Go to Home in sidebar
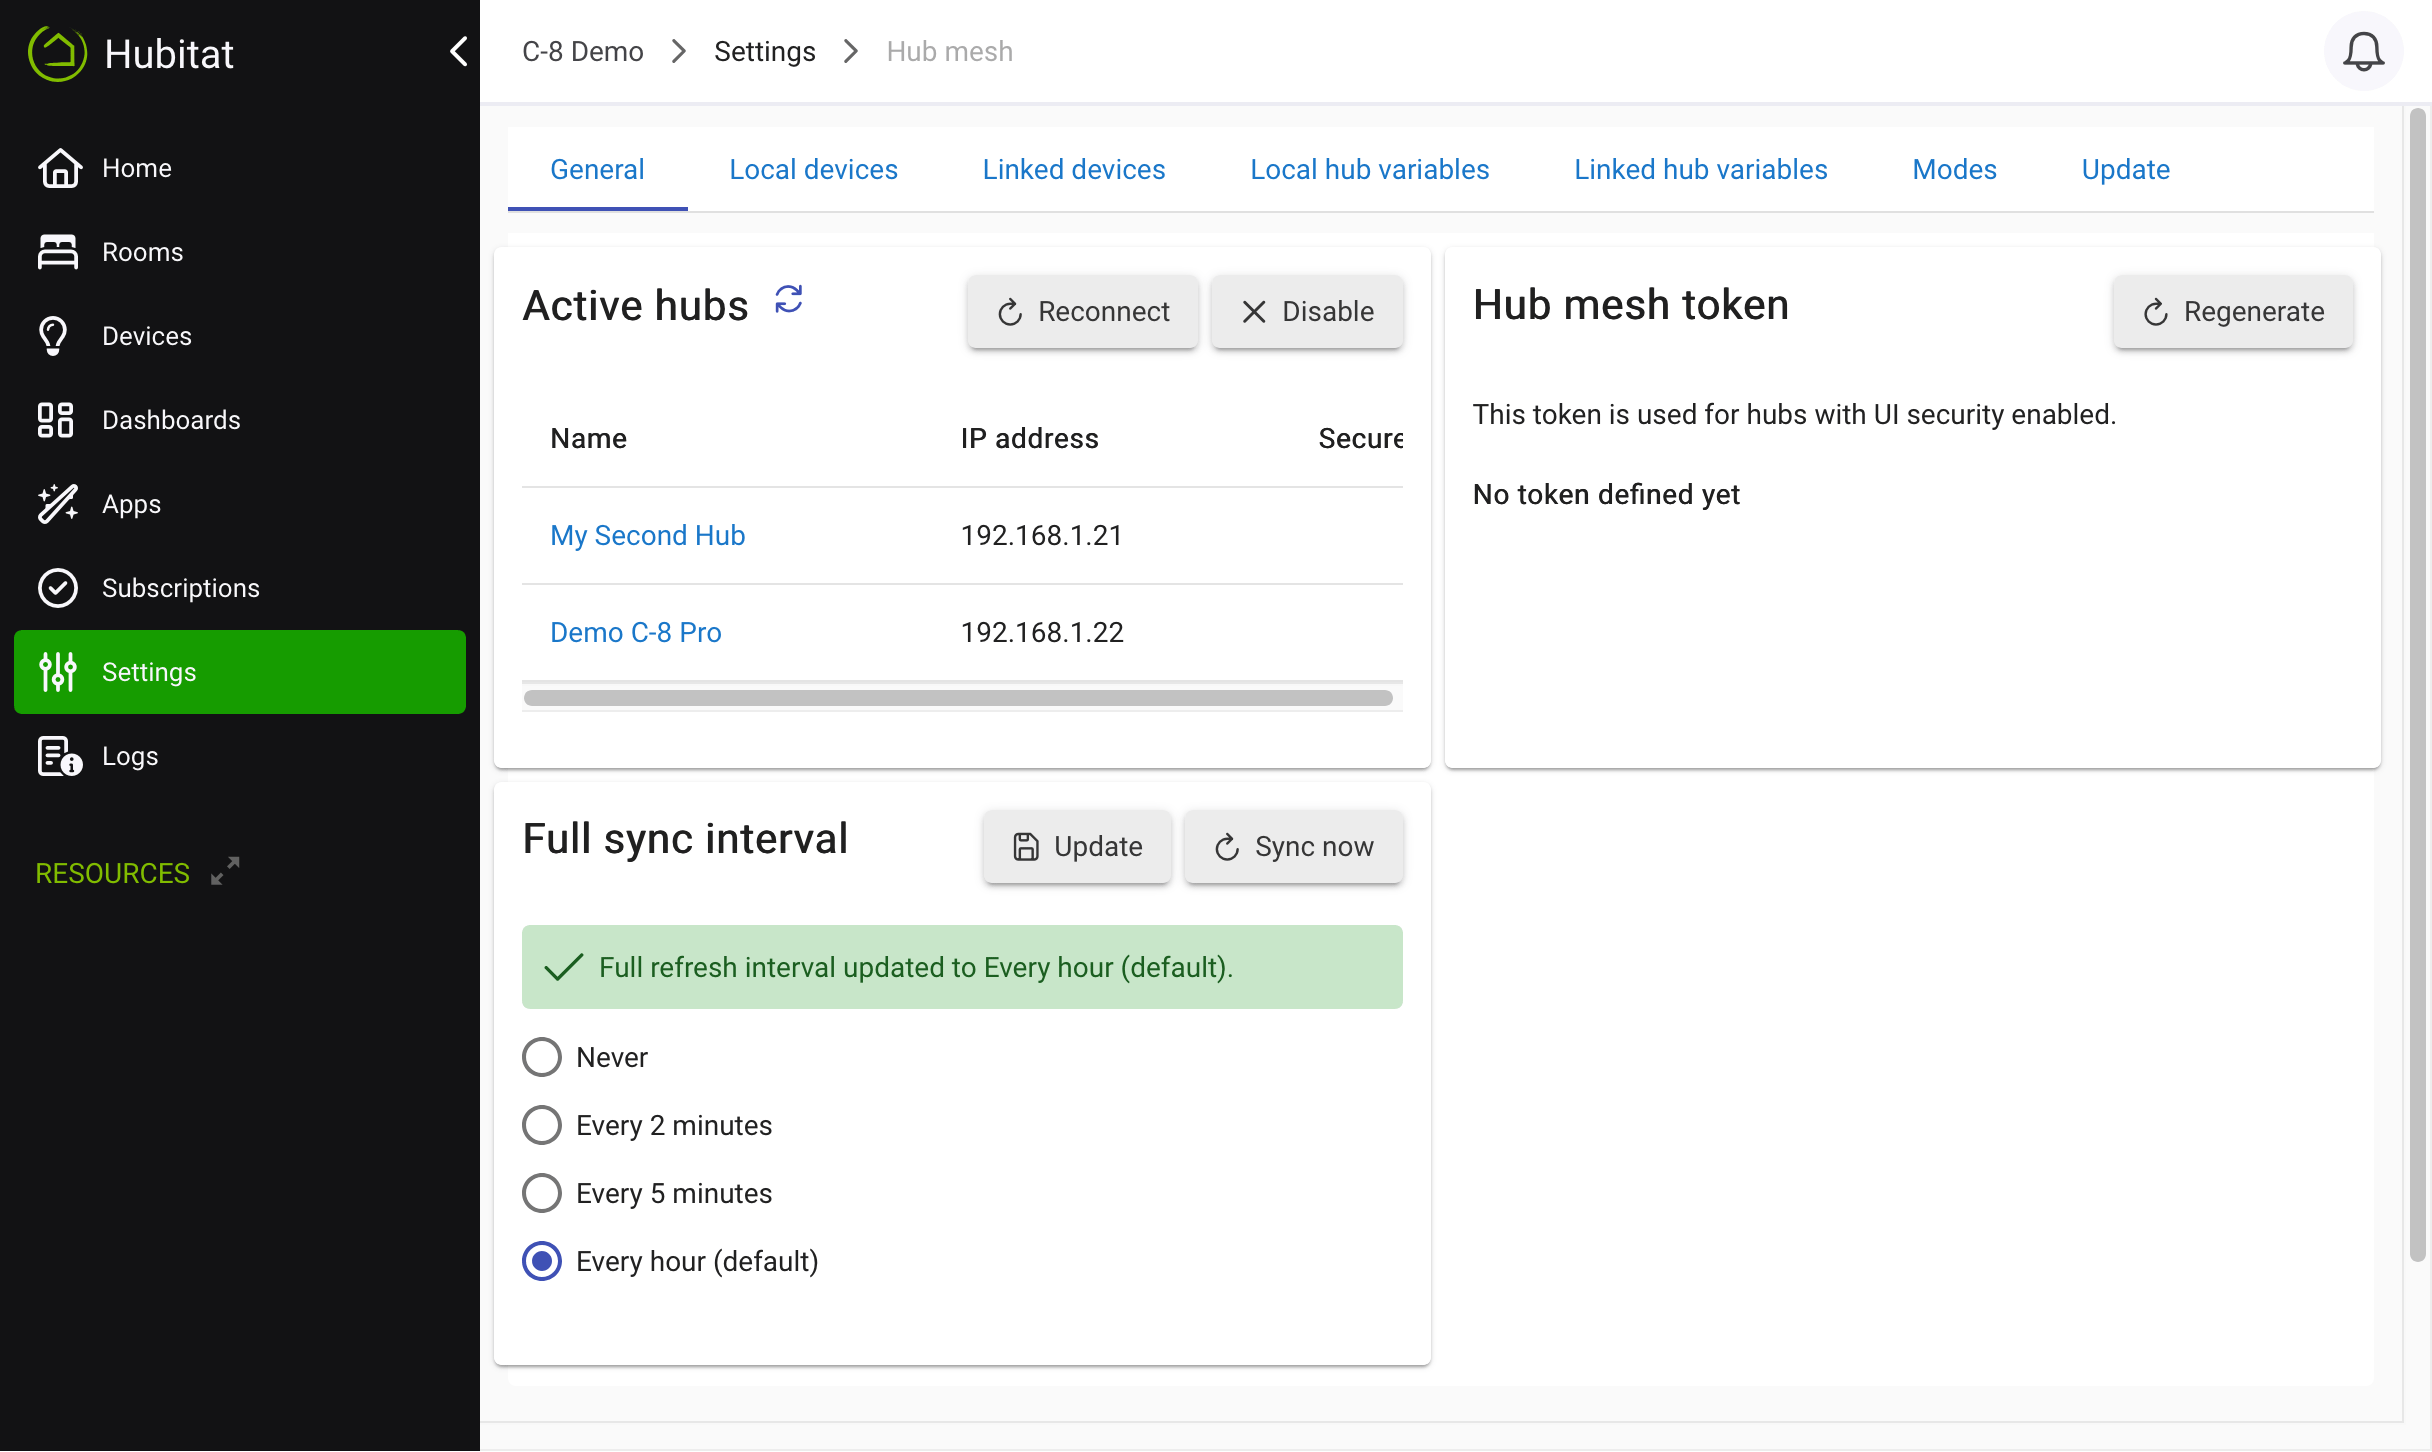The width and height of the screenshot is (2432, 1452). (240, 168)
